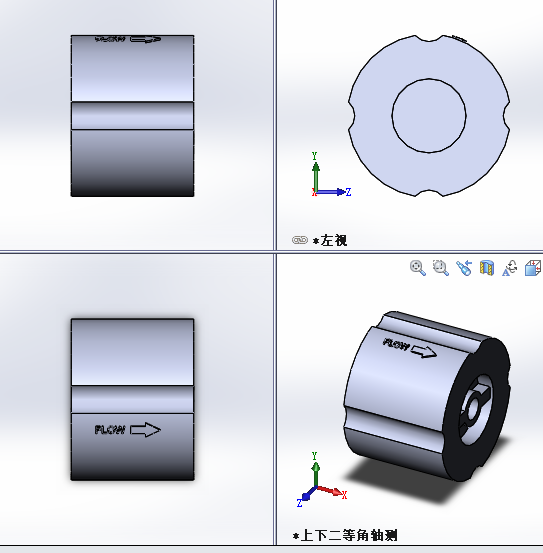Toggle the Section View tool
This screenshot has height=553, width=543.
[x=487, y=268]
